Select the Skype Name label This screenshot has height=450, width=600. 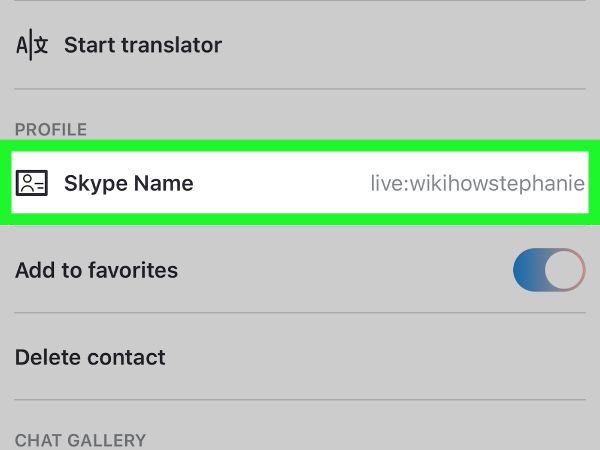pyautogui.click(x=129, y=183)
